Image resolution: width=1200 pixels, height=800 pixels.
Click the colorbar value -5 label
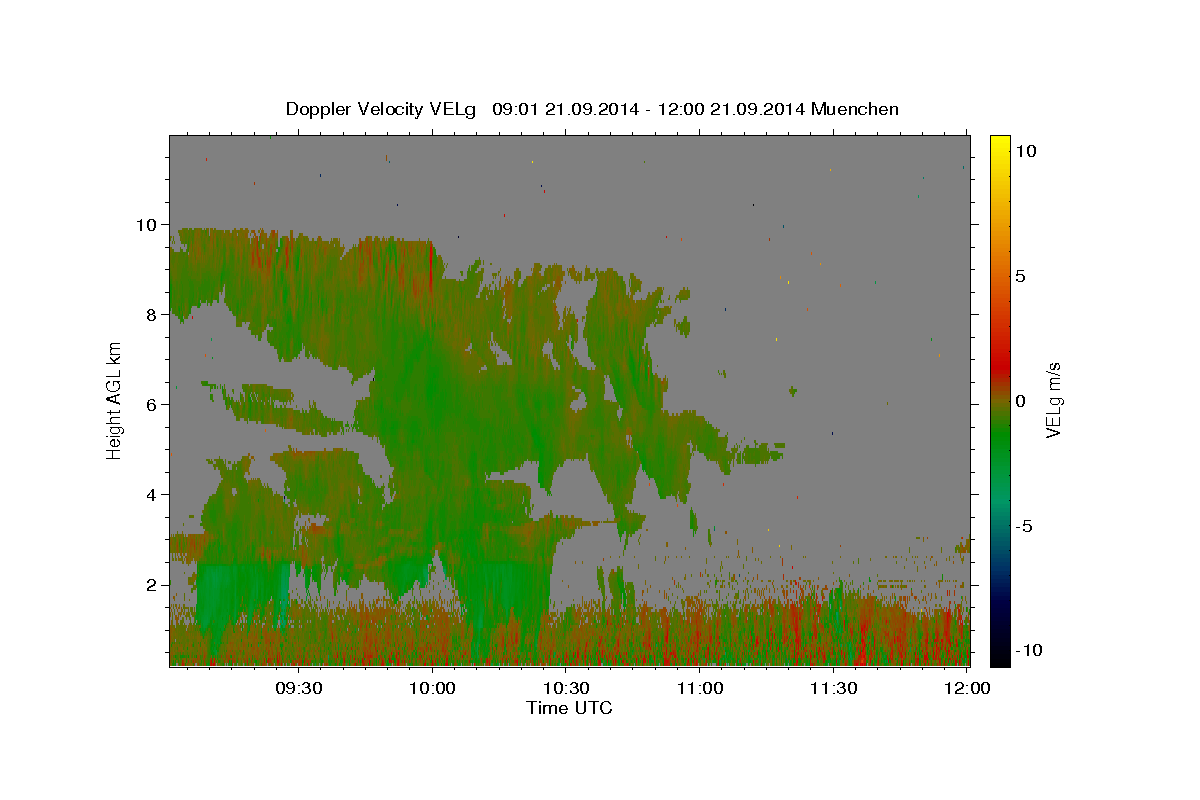click(x=1024, y=526)
